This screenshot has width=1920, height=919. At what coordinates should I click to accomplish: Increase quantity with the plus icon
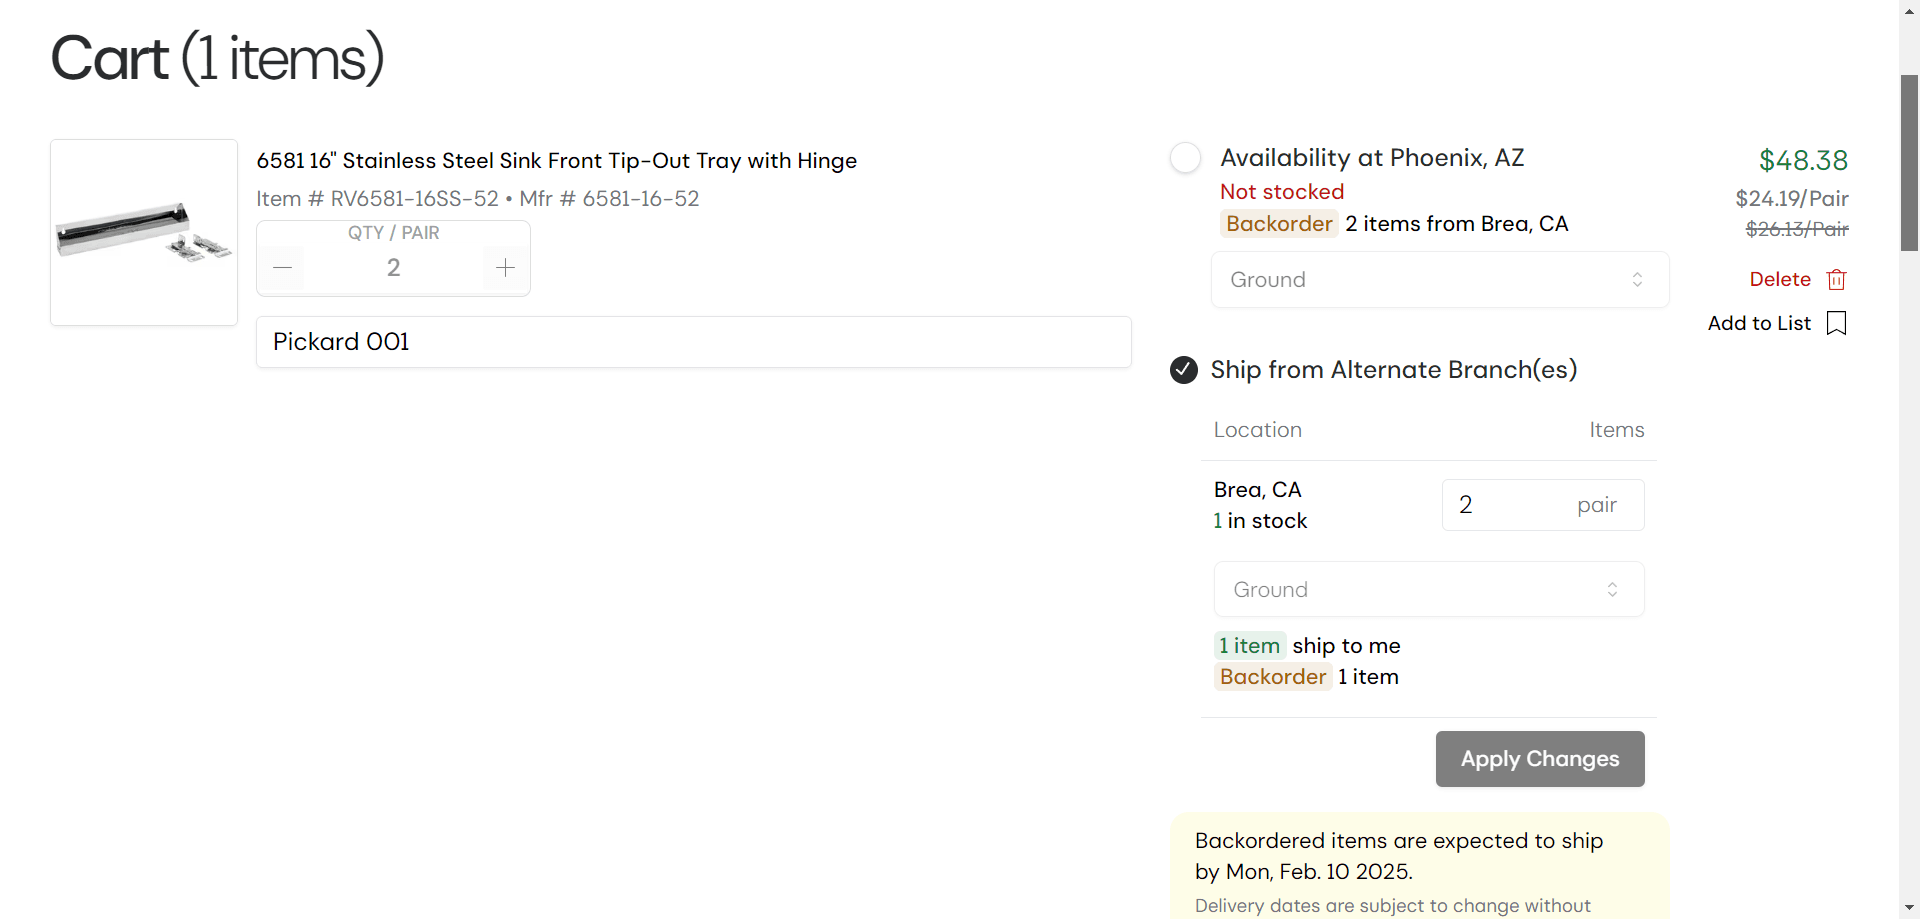click(505, 268)
